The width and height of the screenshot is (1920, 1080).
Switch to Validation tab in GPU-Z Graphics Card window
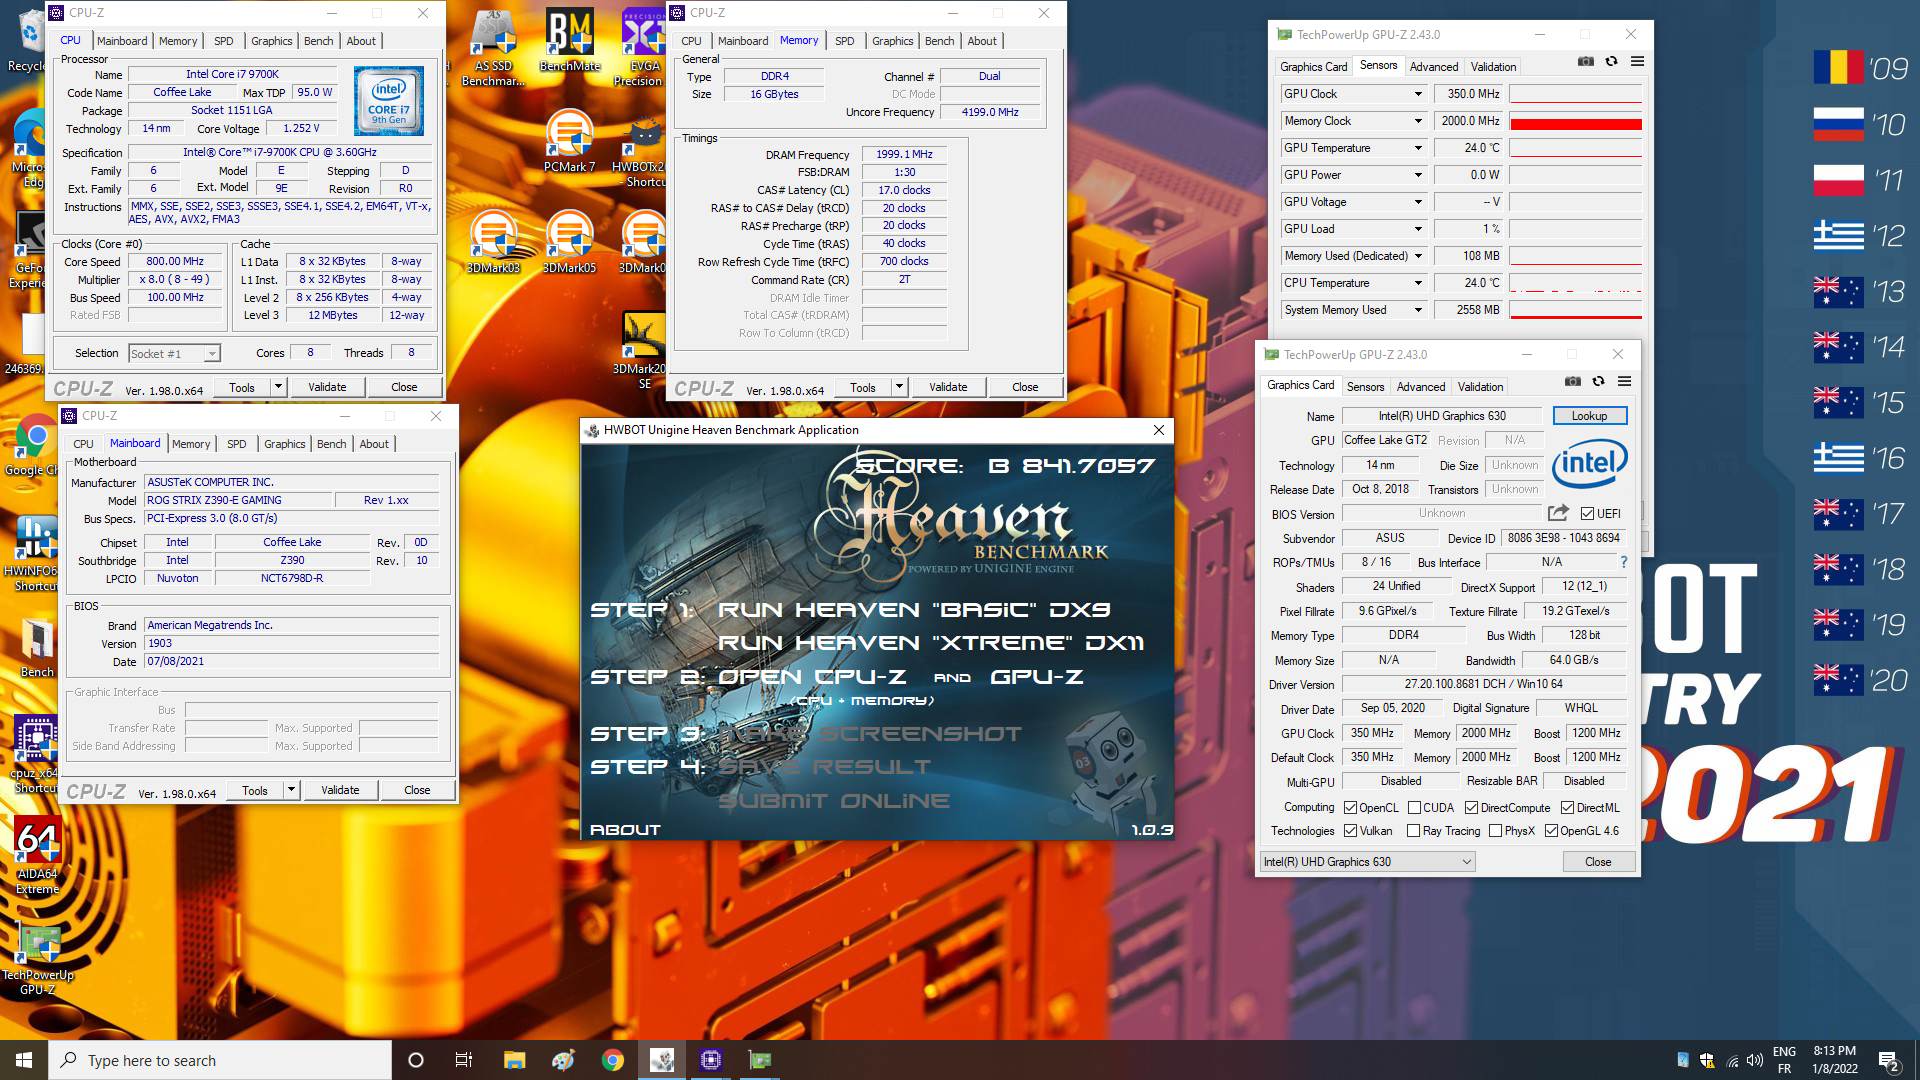(x=1480, y=387)
